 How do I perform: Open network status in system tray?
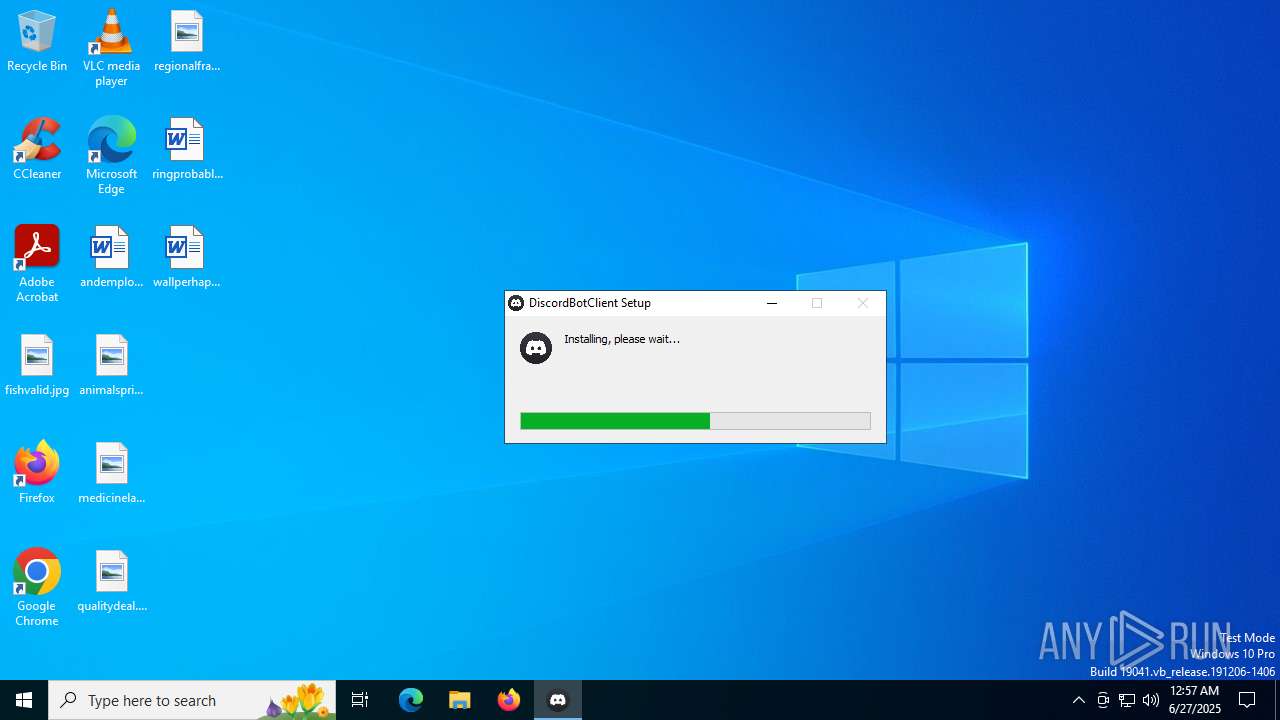click(x=1127, y=700)
